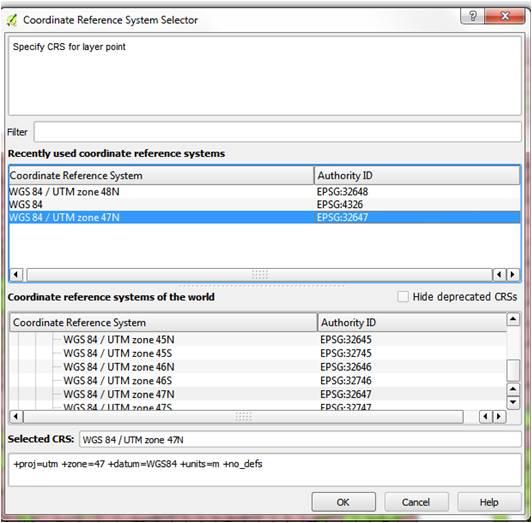532x523 pixels.
Task: Click into the Filter text field
Action: tap(278, 132)
